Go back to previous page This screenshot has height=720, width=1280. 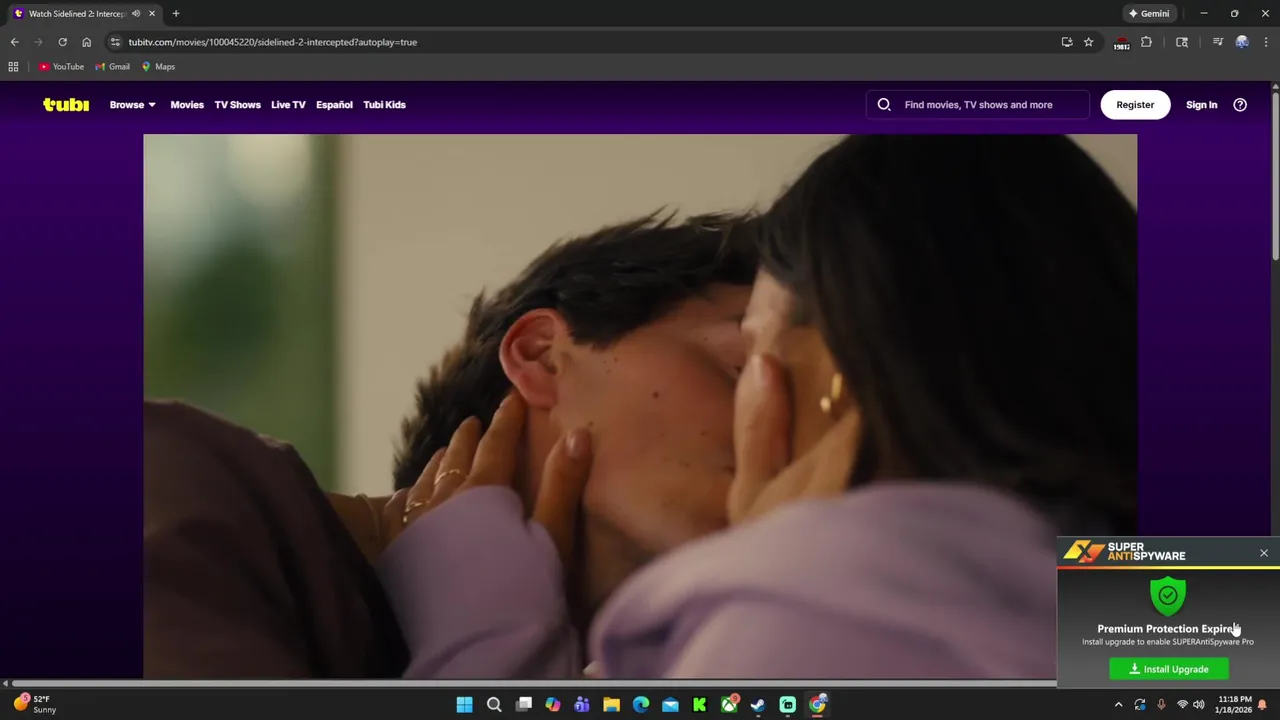14,42
